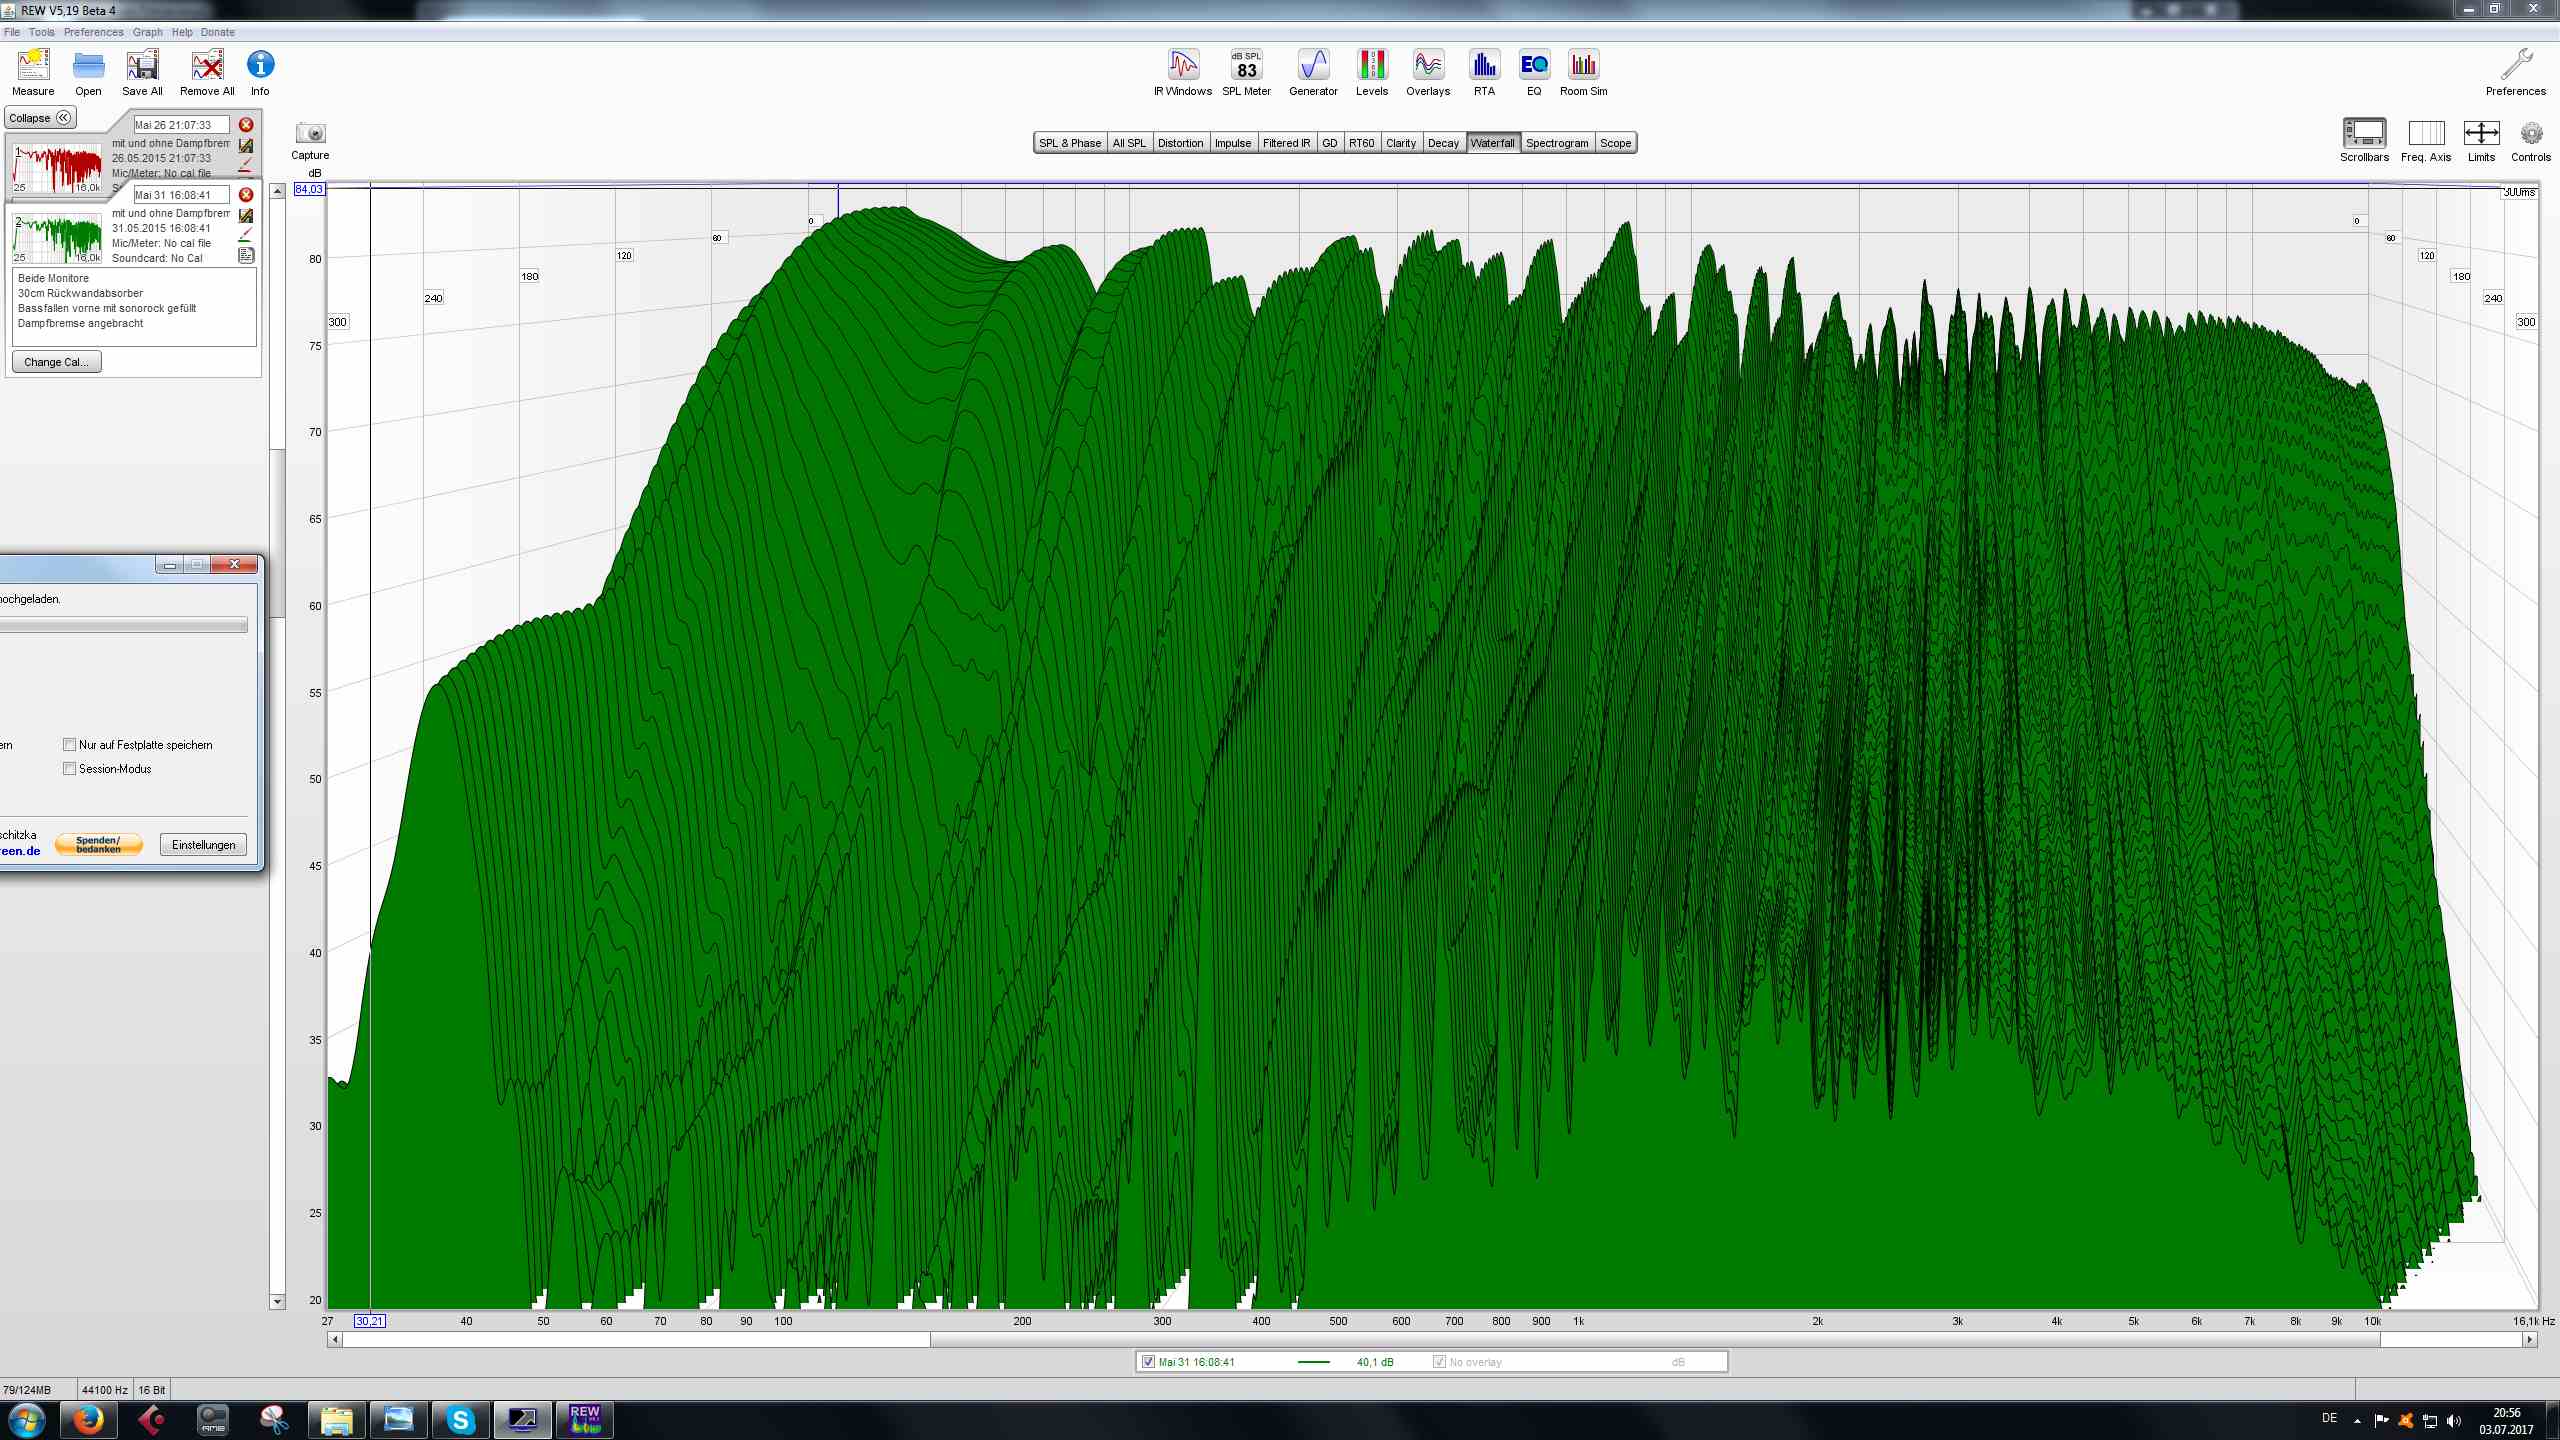Click the Mai 26 21:07:33 name field

[181, 125]
